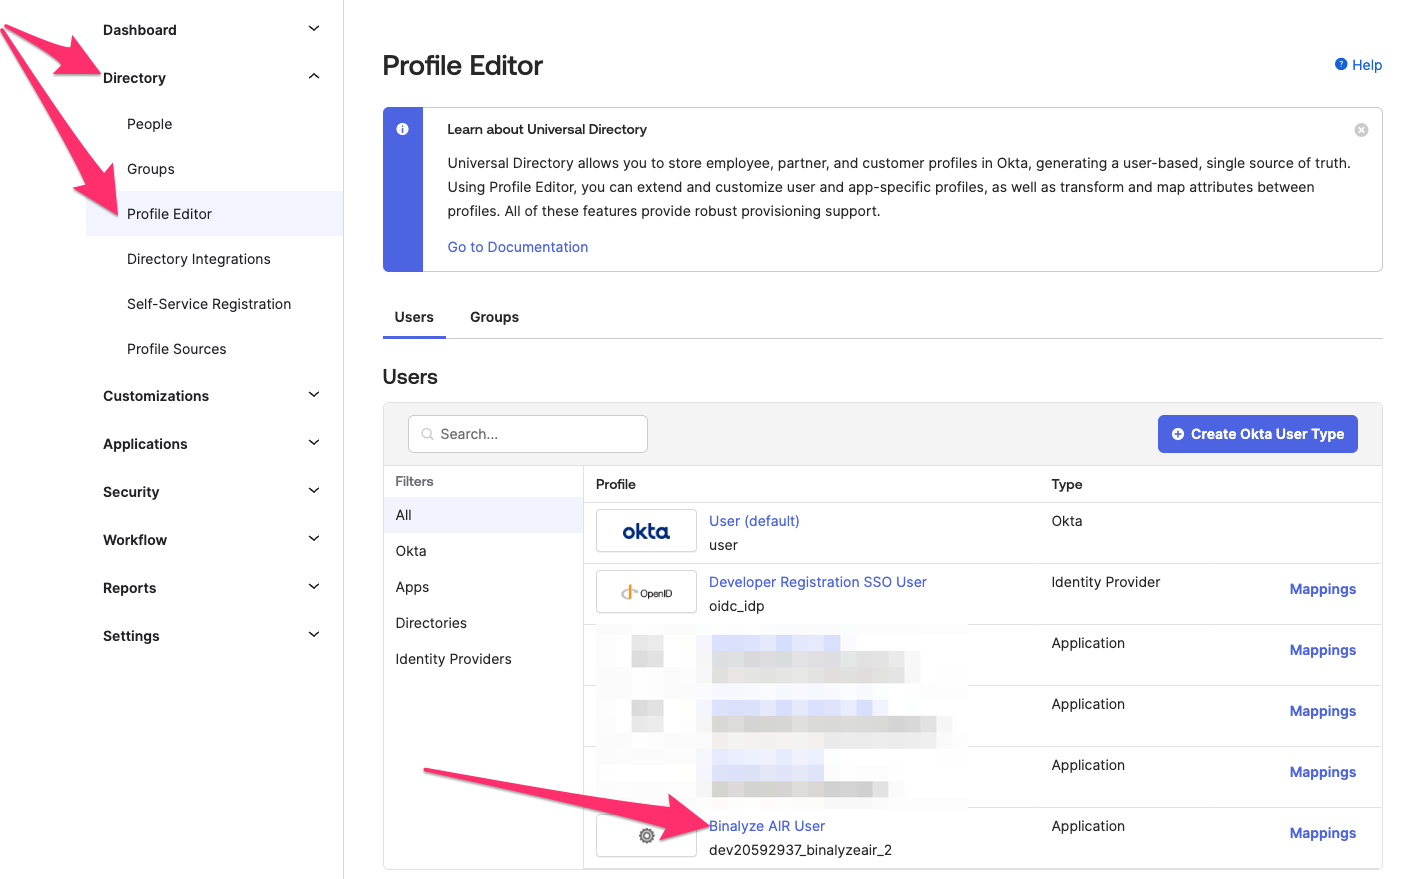Filter profiles by Identity Providers
Viewport: 1418px width, 879px height.
click(x=453, y=659)
